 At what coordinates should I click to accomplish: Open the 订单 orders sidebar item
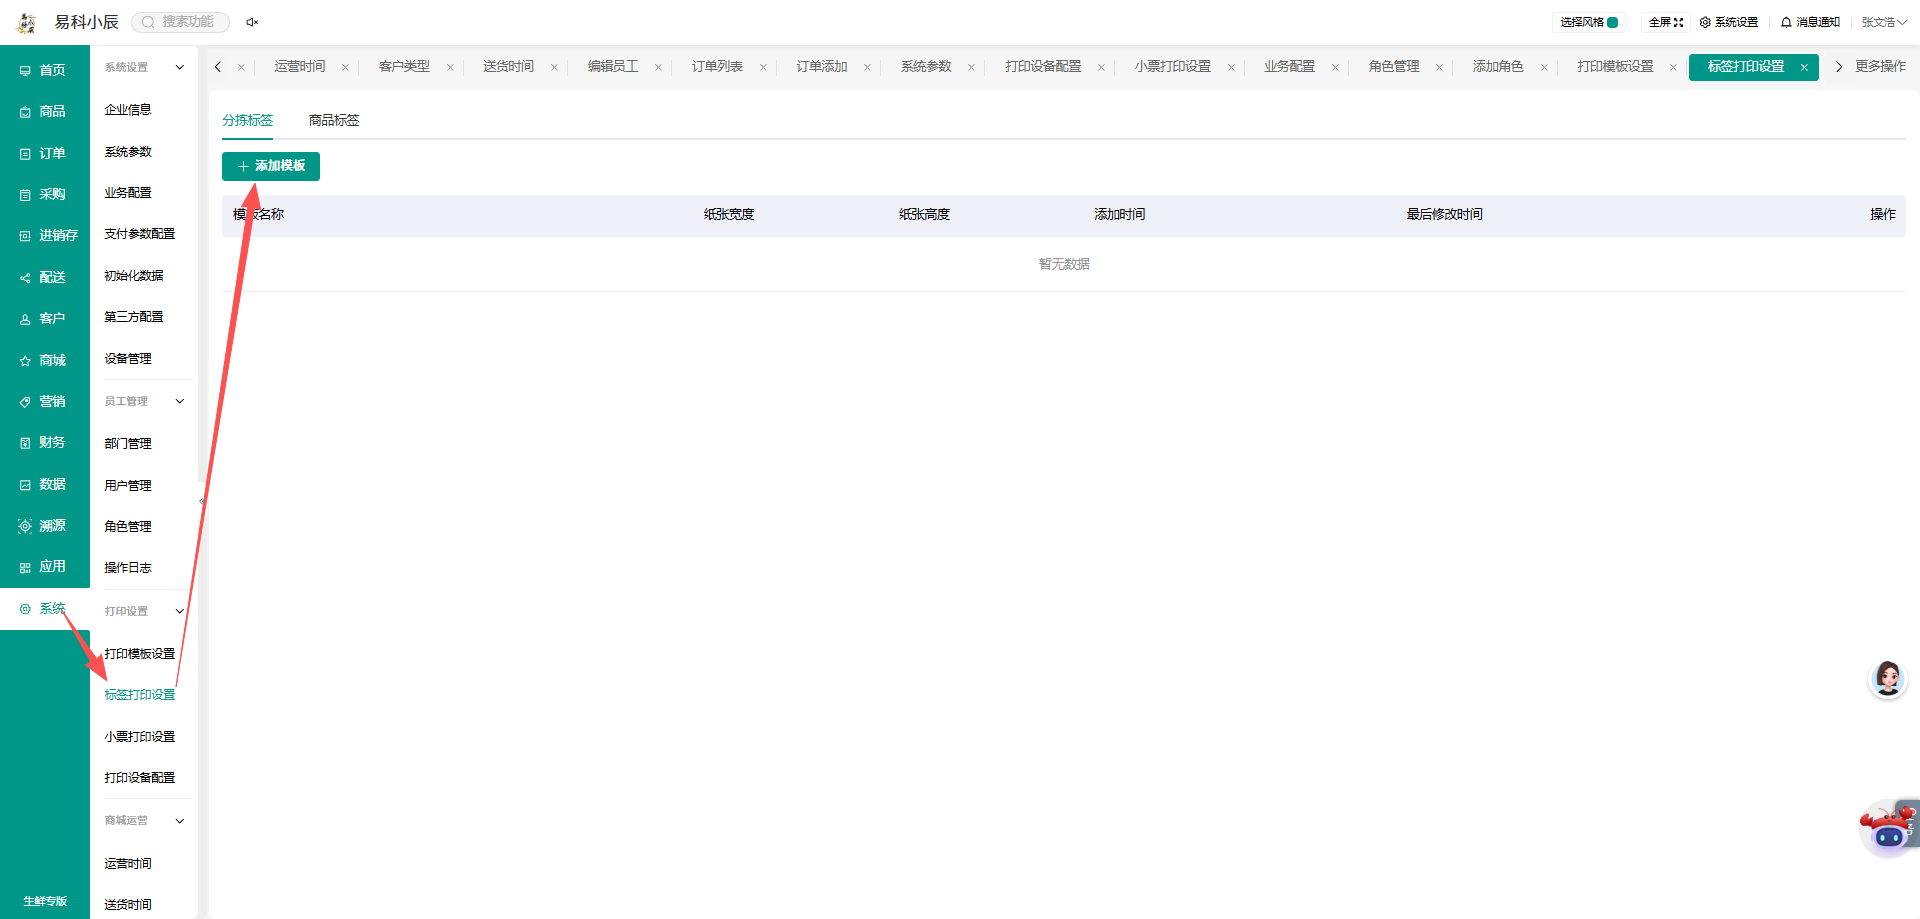(x=44, y=153)
